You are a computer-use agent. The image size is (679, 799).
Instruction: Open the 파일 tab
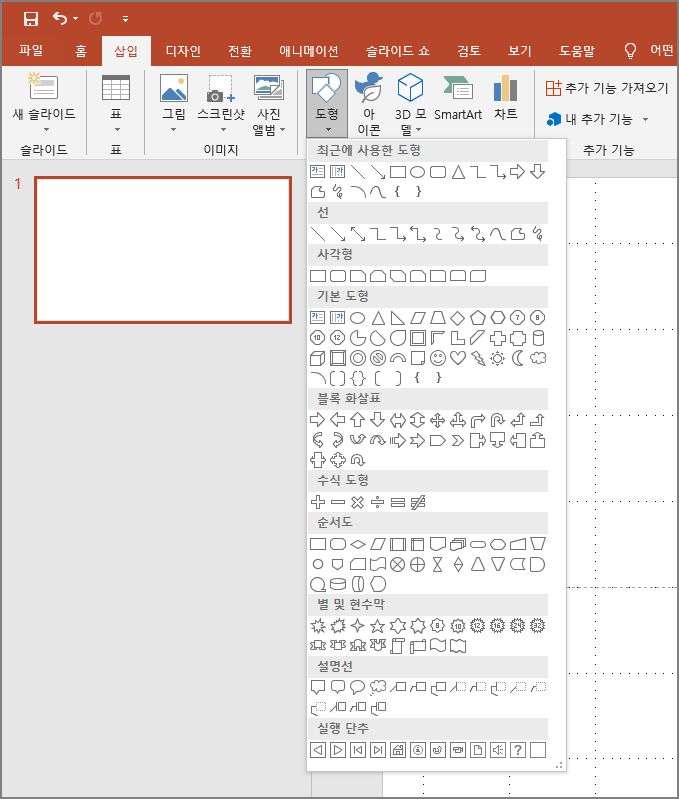(x=31, y=50)
